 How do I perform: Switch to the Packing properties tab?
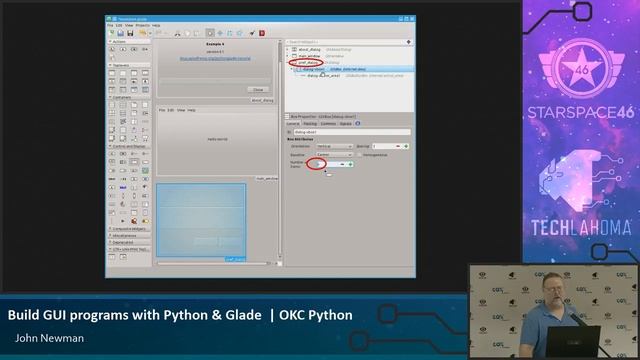[310, 123]
